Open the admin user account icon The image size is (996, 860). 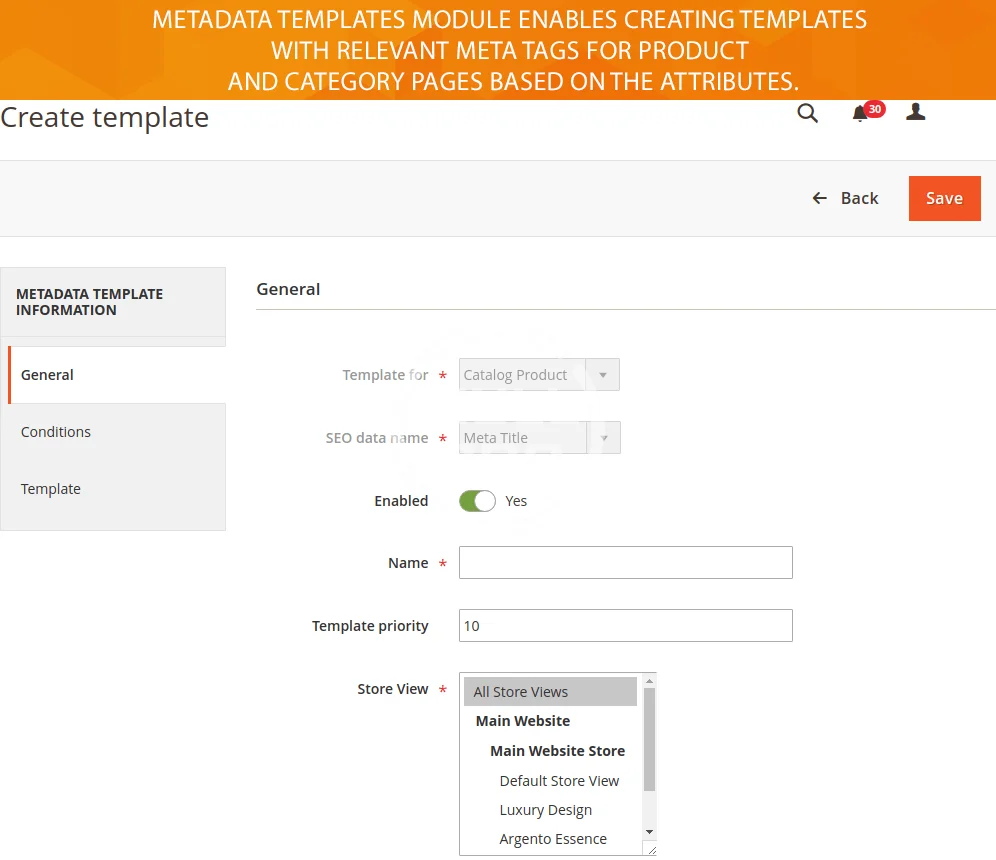pyautogui.click(x=915, y=112)
